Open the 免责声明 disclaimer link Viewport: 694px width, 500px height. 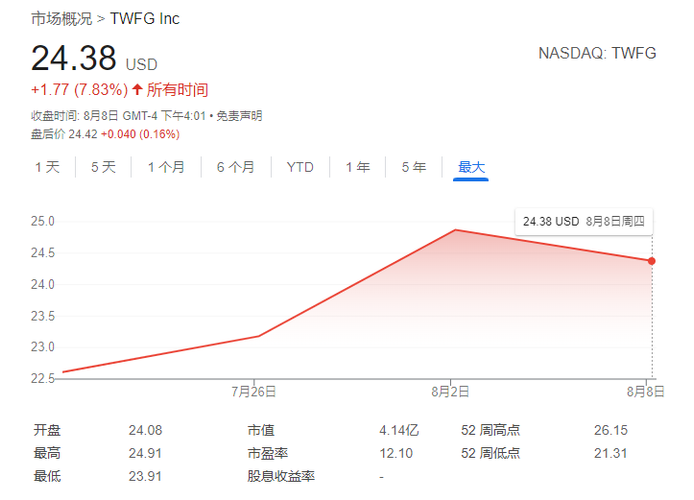(239, 116)
